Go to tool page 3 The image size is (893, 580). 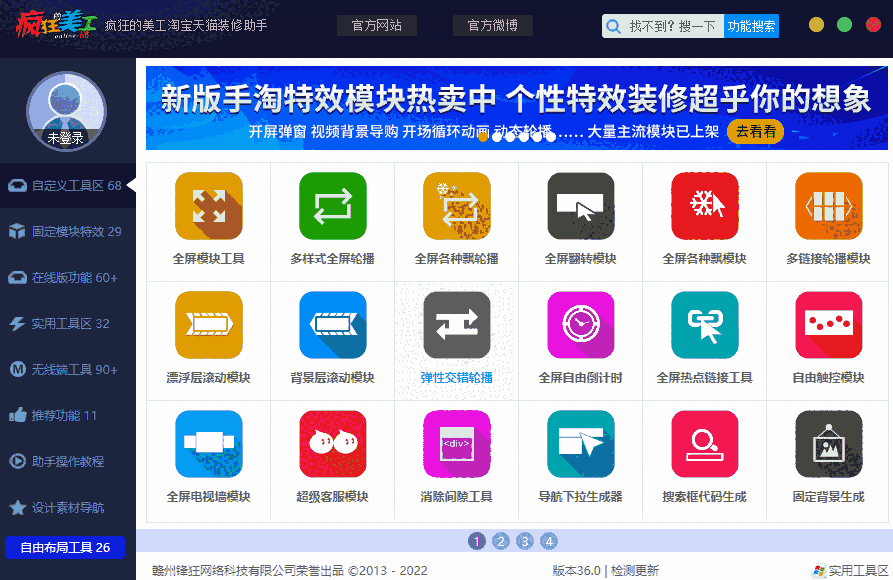[525, 541]
